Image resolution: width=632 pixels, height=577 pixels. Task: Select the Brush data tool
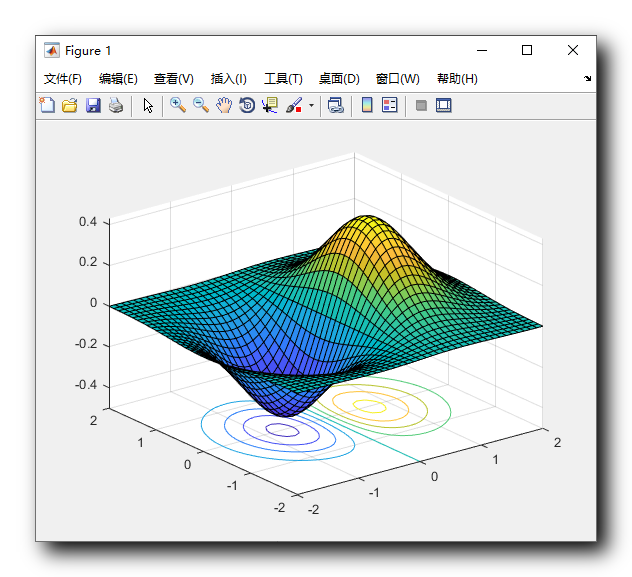(x=294, y=105)
